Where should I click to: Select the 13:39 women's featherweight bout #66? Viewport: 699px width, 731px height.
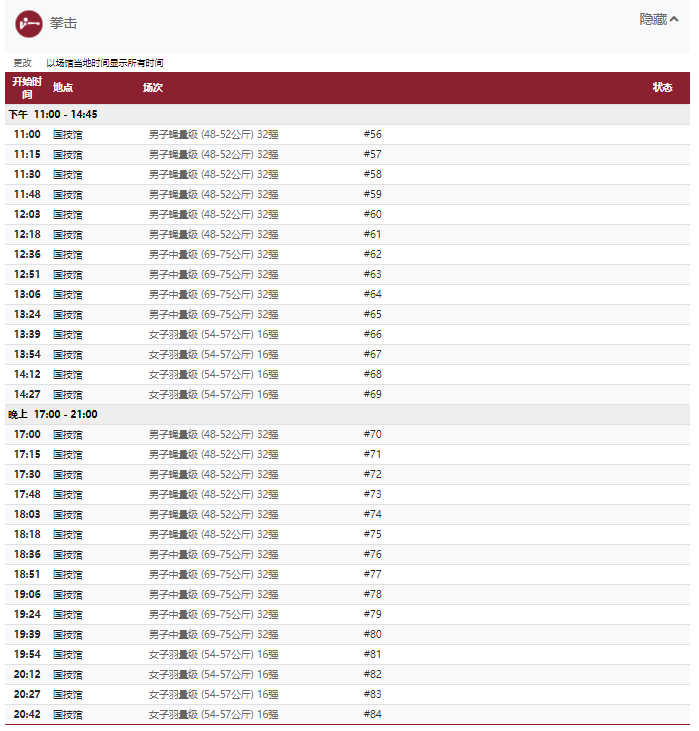click(x=347, y=335)
